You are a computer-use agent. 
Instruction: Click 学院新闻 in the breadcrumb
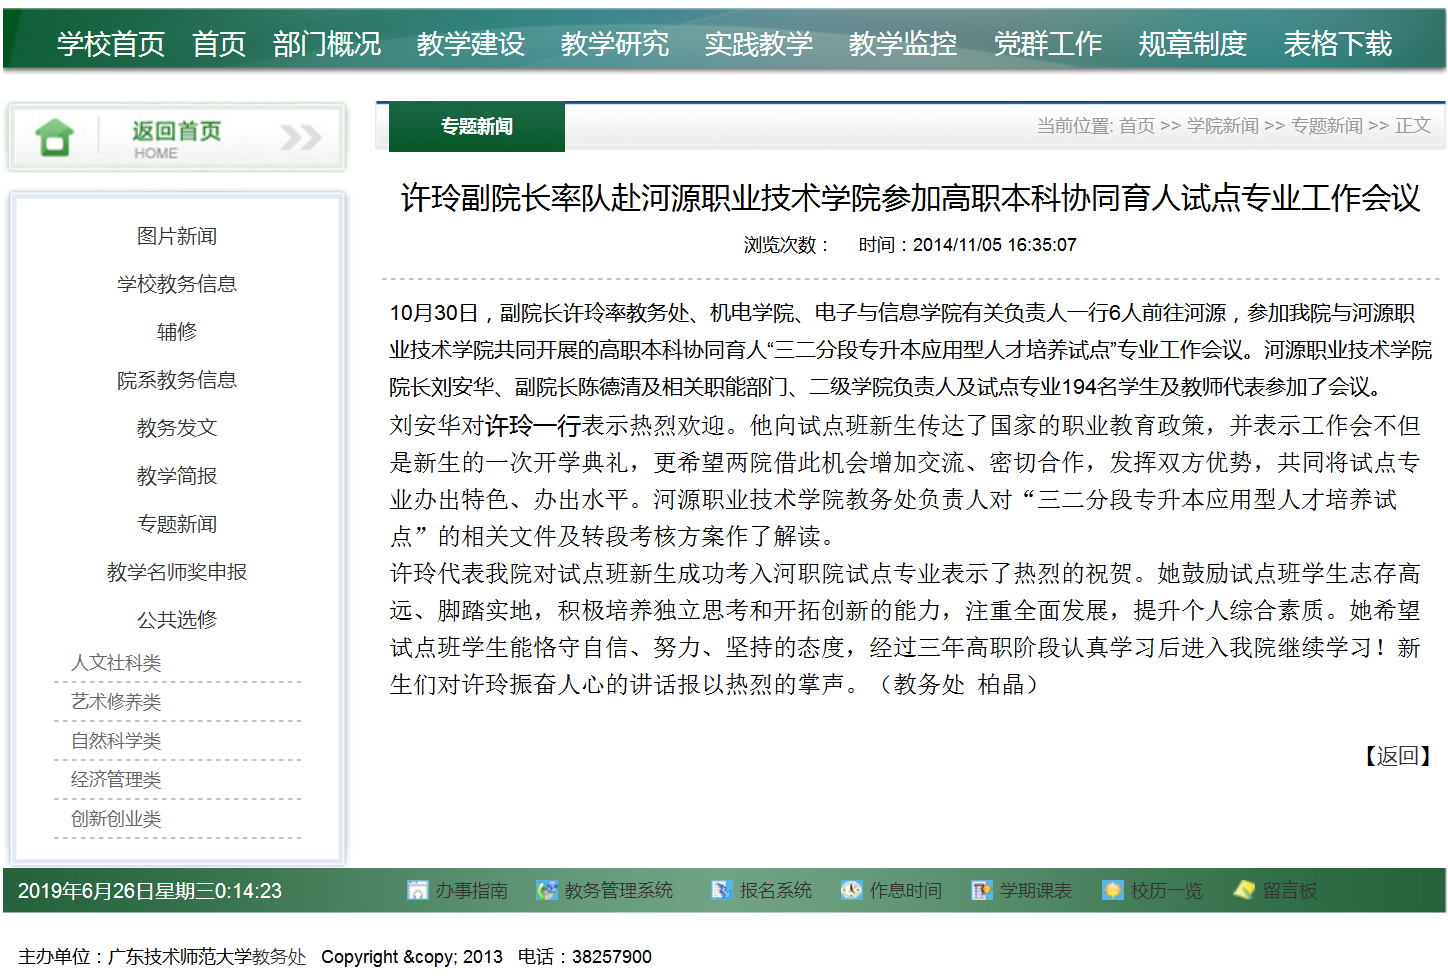pyautogui.click(x=1222, y=126)
